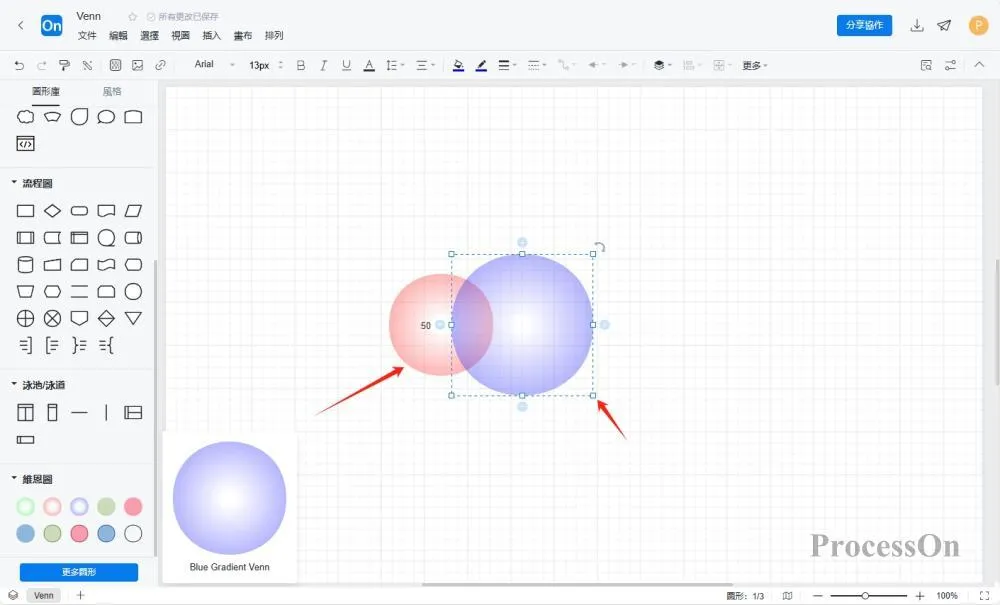Click the insert image icon
The width and height of the screenshot is (1000, 605).
(x=137, y=65)
